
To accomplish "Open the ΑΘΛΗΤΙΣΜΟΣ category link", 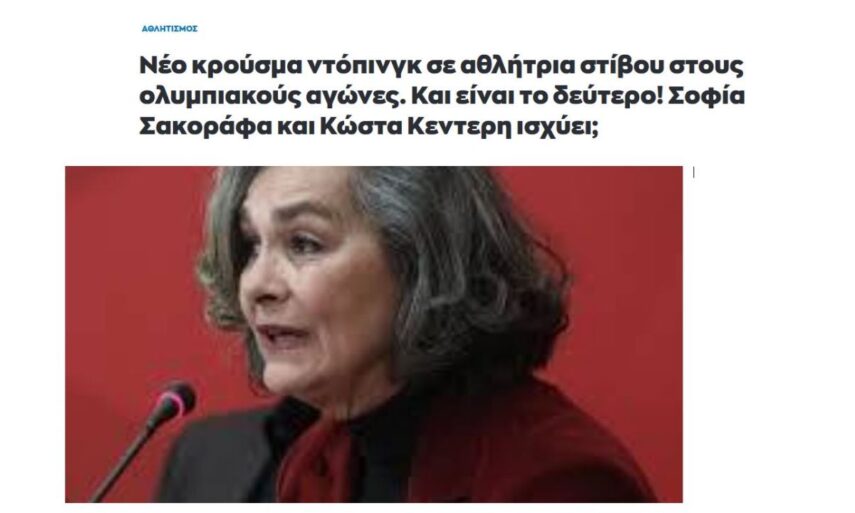I will point(170,29).
